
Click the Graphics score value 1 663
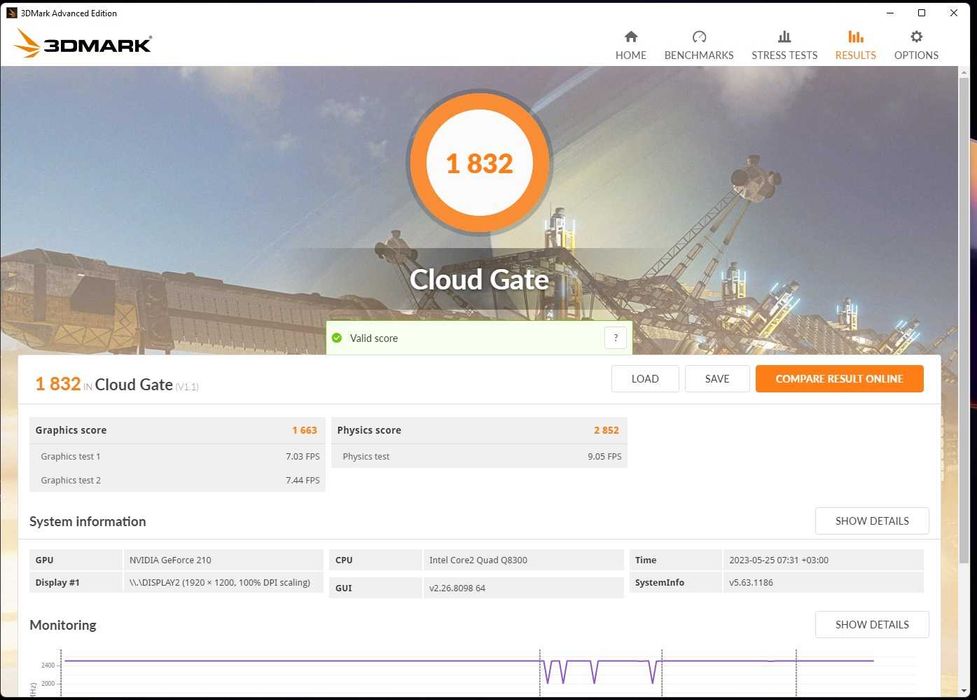(304, 430)
